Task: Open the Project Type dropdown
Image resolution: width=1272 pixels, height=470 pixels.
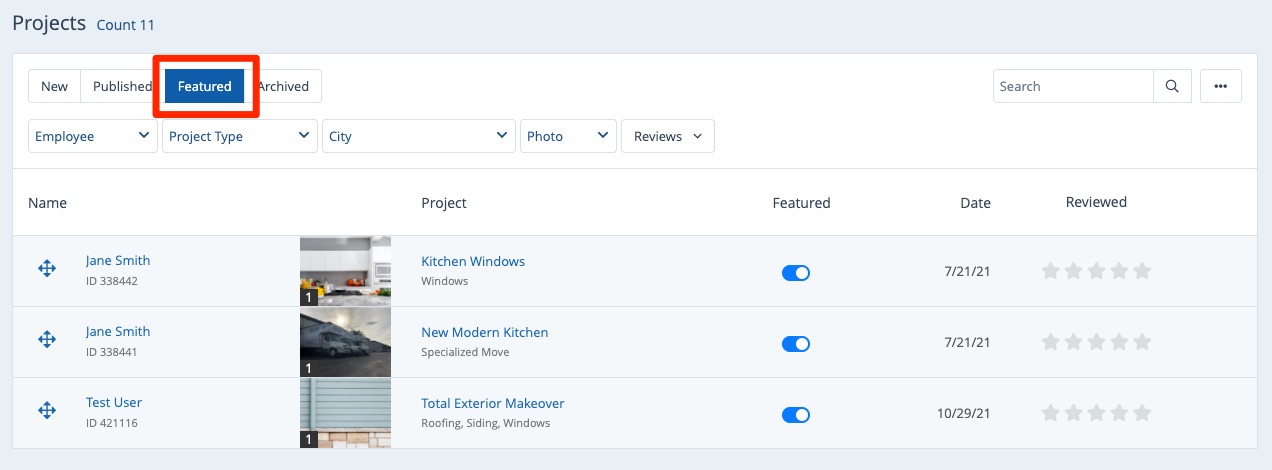Action: 239,136
